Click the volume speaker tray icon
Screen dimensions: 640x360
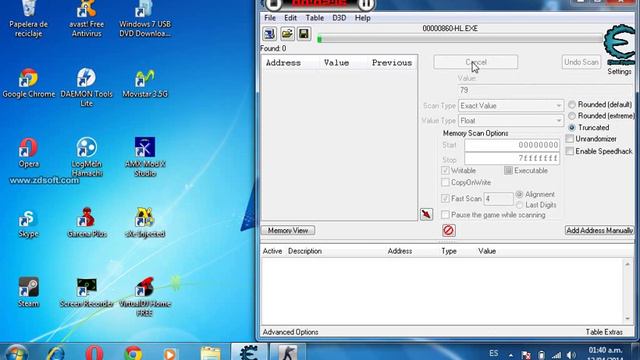[571, 355]
